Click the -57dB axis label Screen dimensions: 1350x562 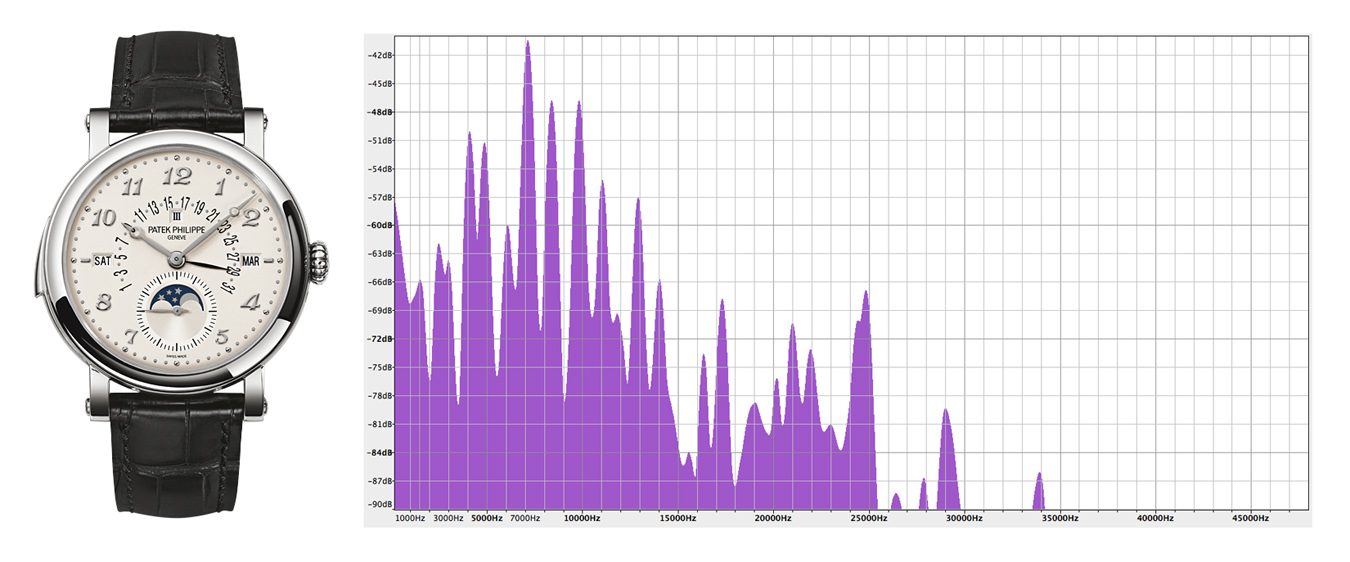379,197
